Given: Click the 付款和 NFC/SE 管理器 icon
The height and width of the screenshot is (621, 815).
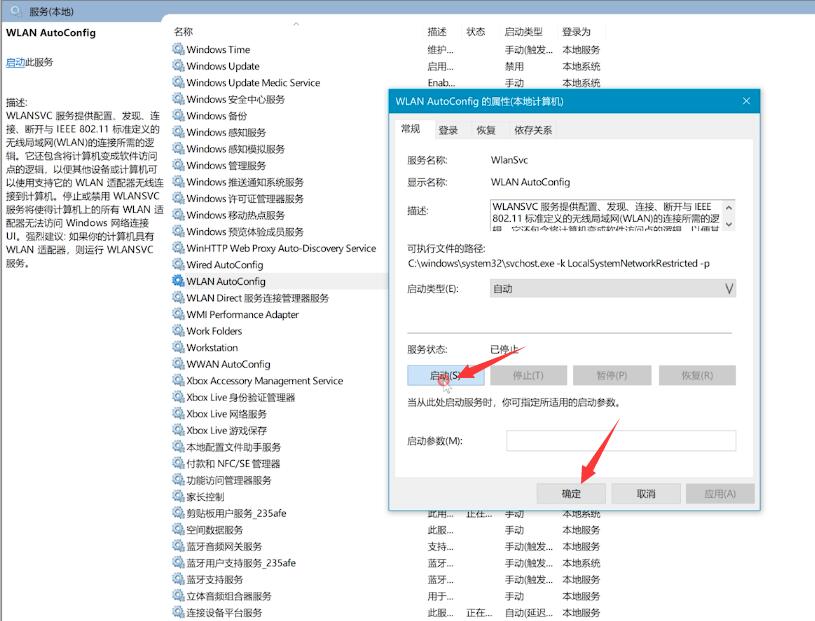Looking at the screenshot, I should tap(178, 464).
